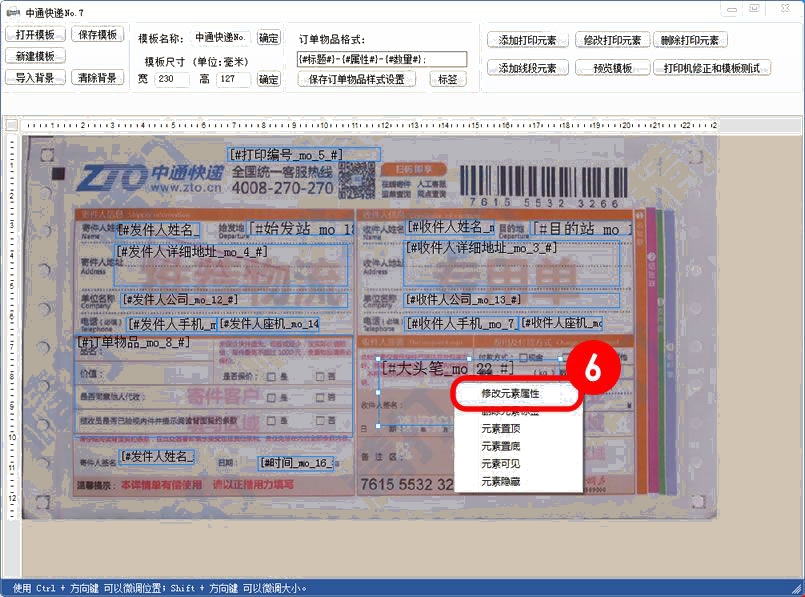This screenshot has height=597, width=805.
Task: Import a background image with 导入背景
Action: pyautogui.click(x=33, y=79)
